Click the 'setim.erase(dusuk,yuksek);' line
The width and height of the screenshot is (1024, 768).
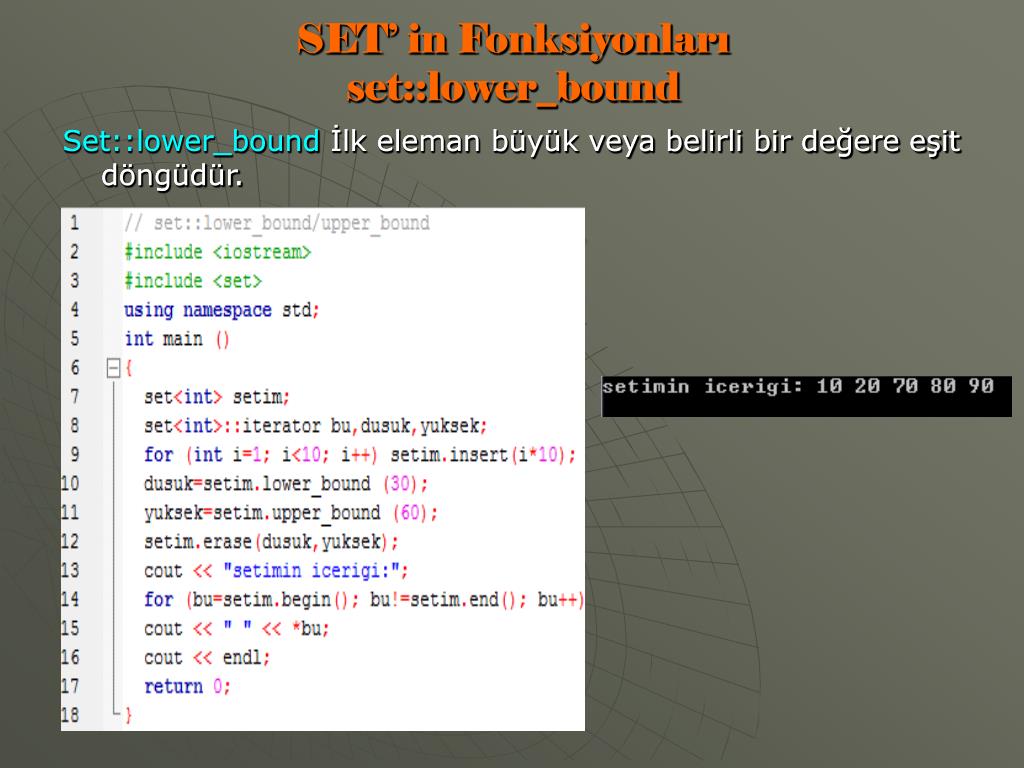coord(271,542)
